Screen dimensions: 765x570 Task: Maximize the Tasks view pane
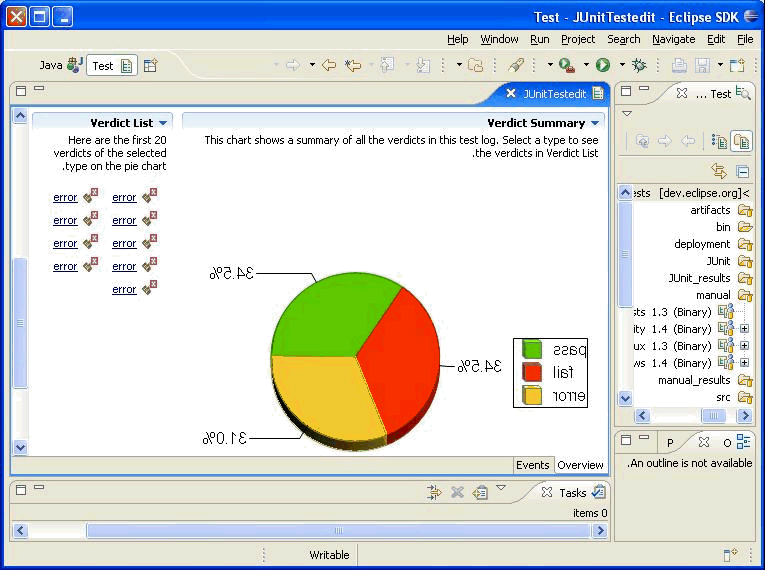pos(21,489)
